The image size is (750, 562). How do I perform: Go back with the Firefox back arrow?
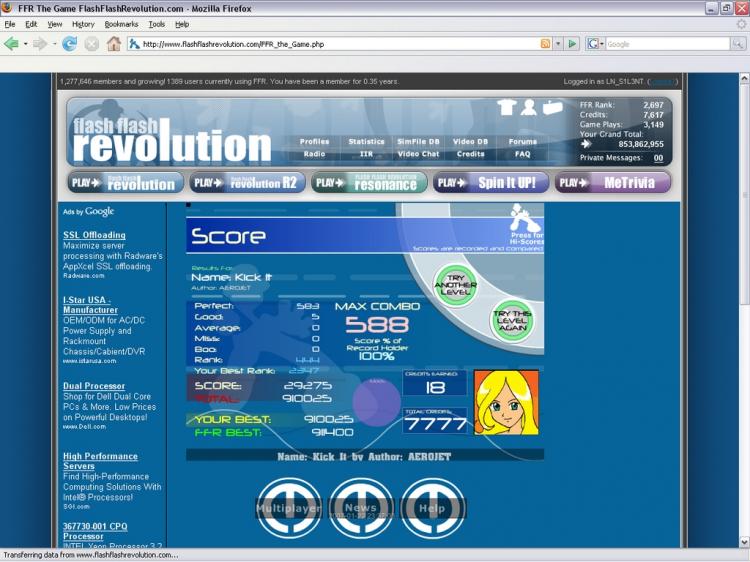[x=11, y=44]
